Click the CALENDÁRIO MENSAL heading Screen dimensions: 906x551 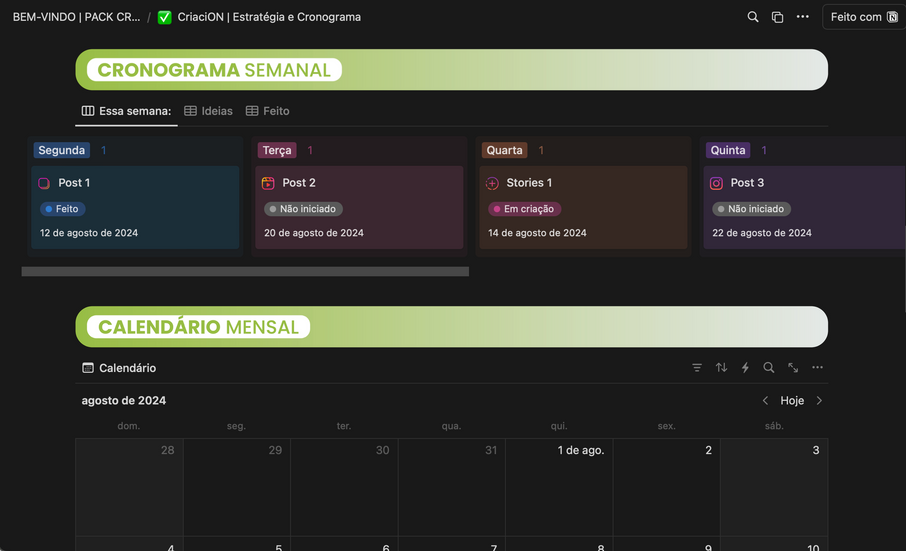tap(198, 327)
